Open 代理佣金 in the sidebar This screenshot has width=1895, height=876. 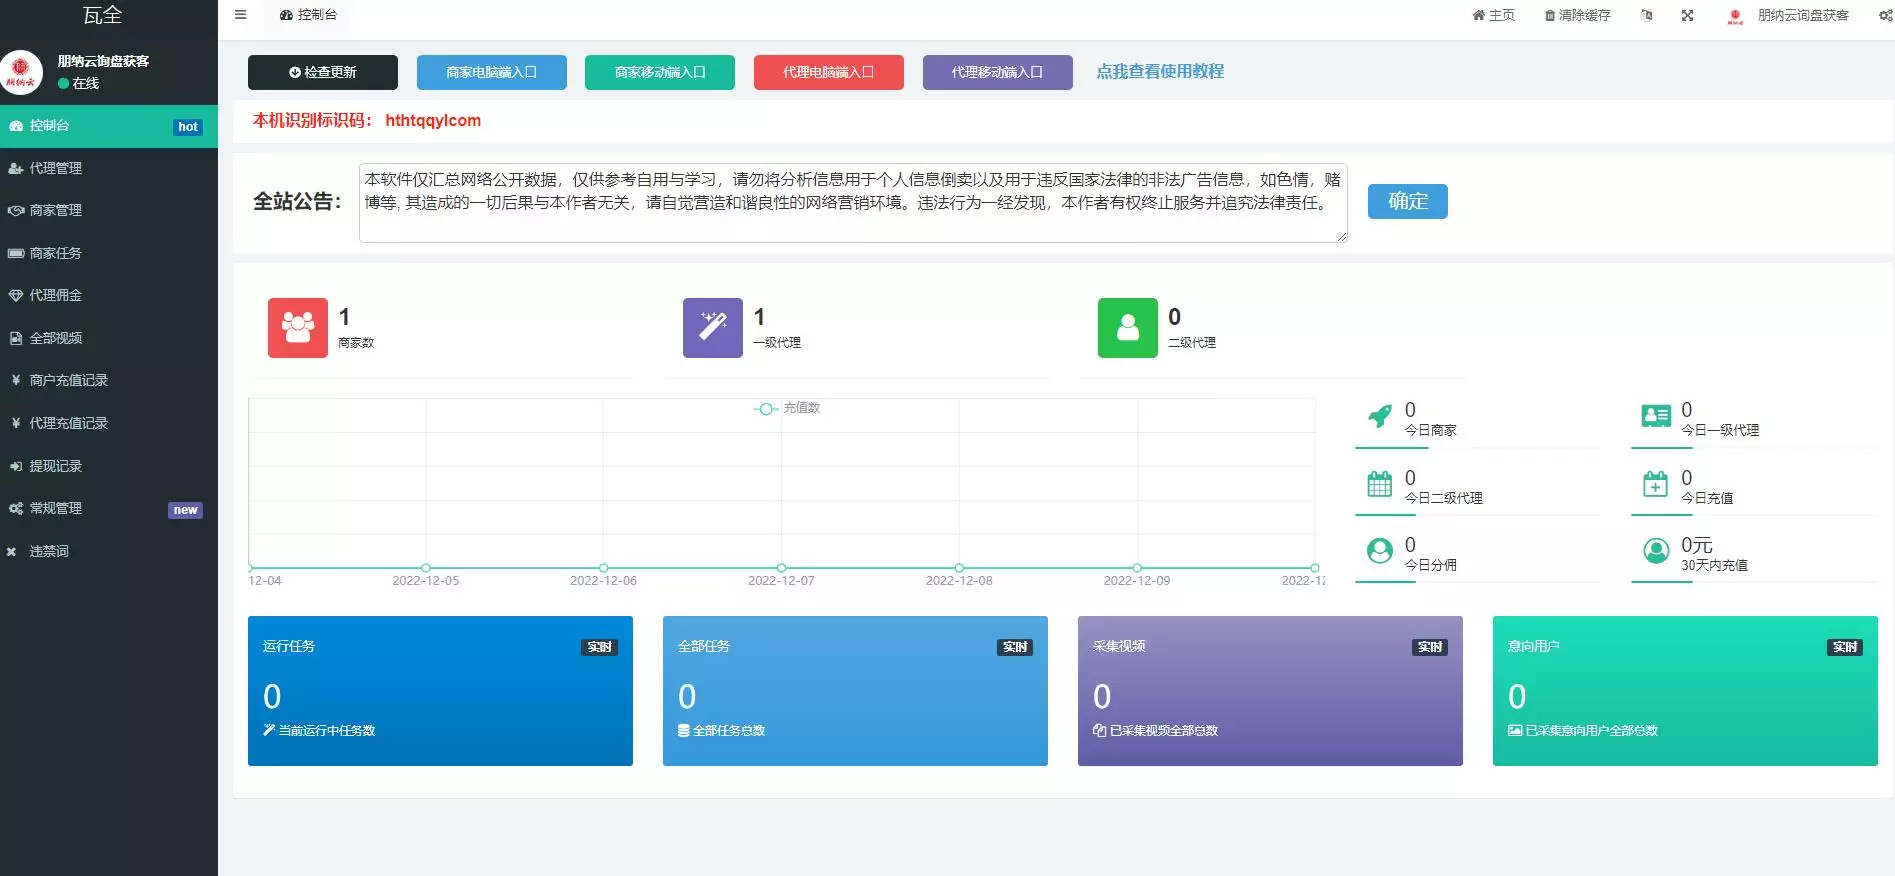pyautogui.click(x=109, y=295)
